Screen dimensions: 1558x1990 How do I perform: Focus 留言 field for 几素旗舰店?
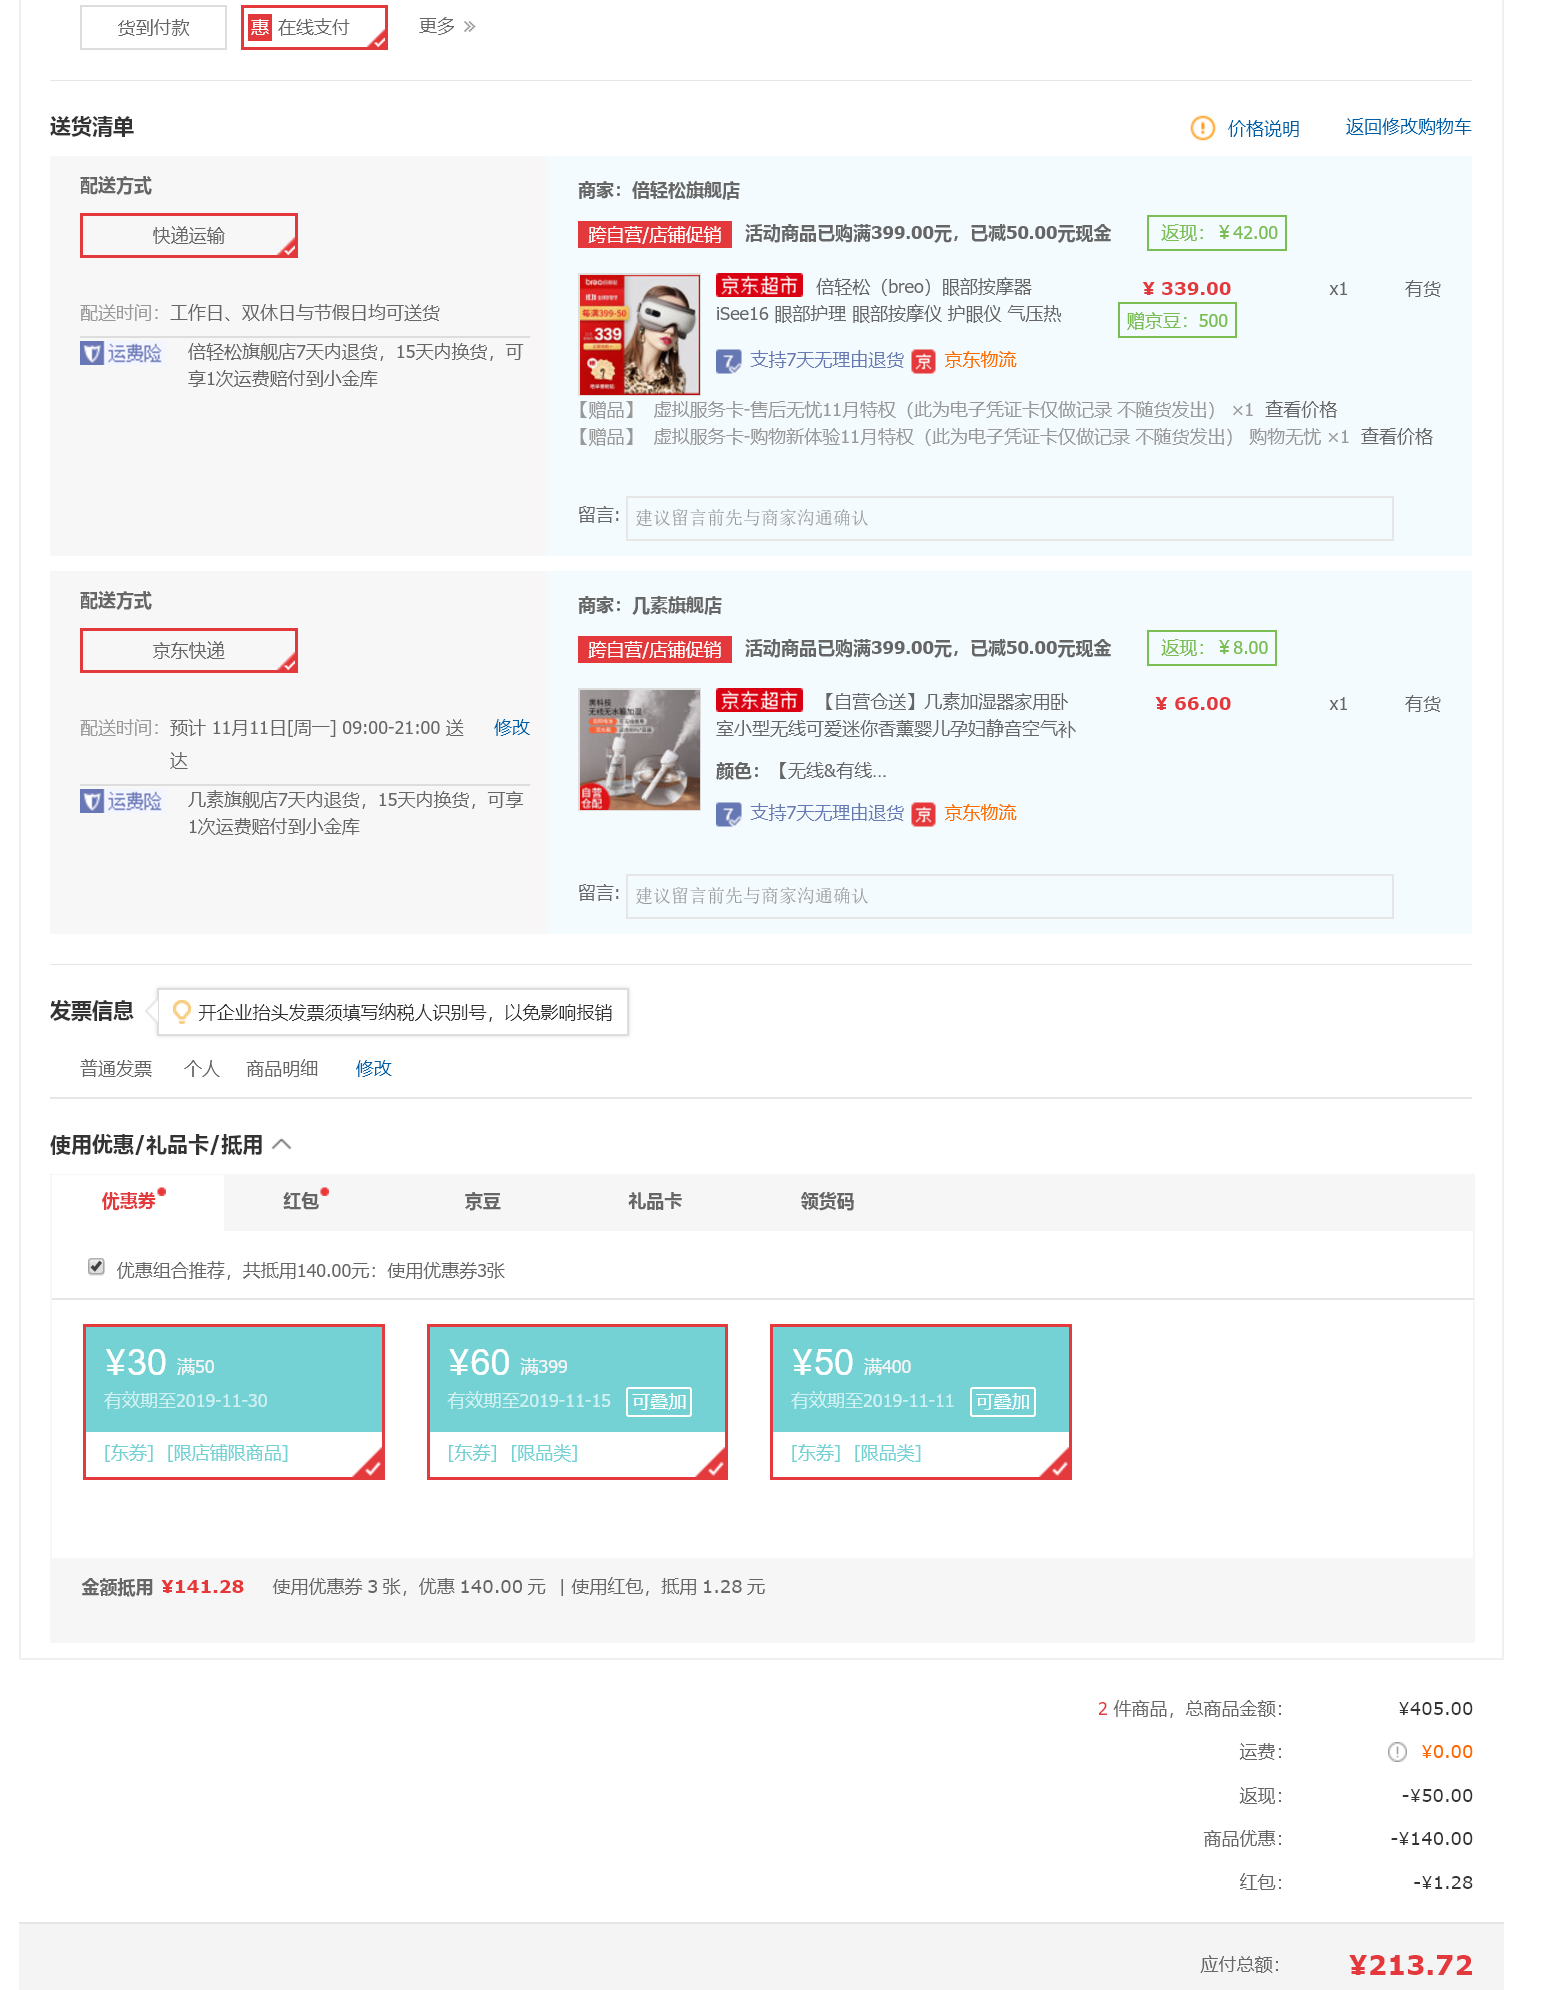(x=1010, y=896)
